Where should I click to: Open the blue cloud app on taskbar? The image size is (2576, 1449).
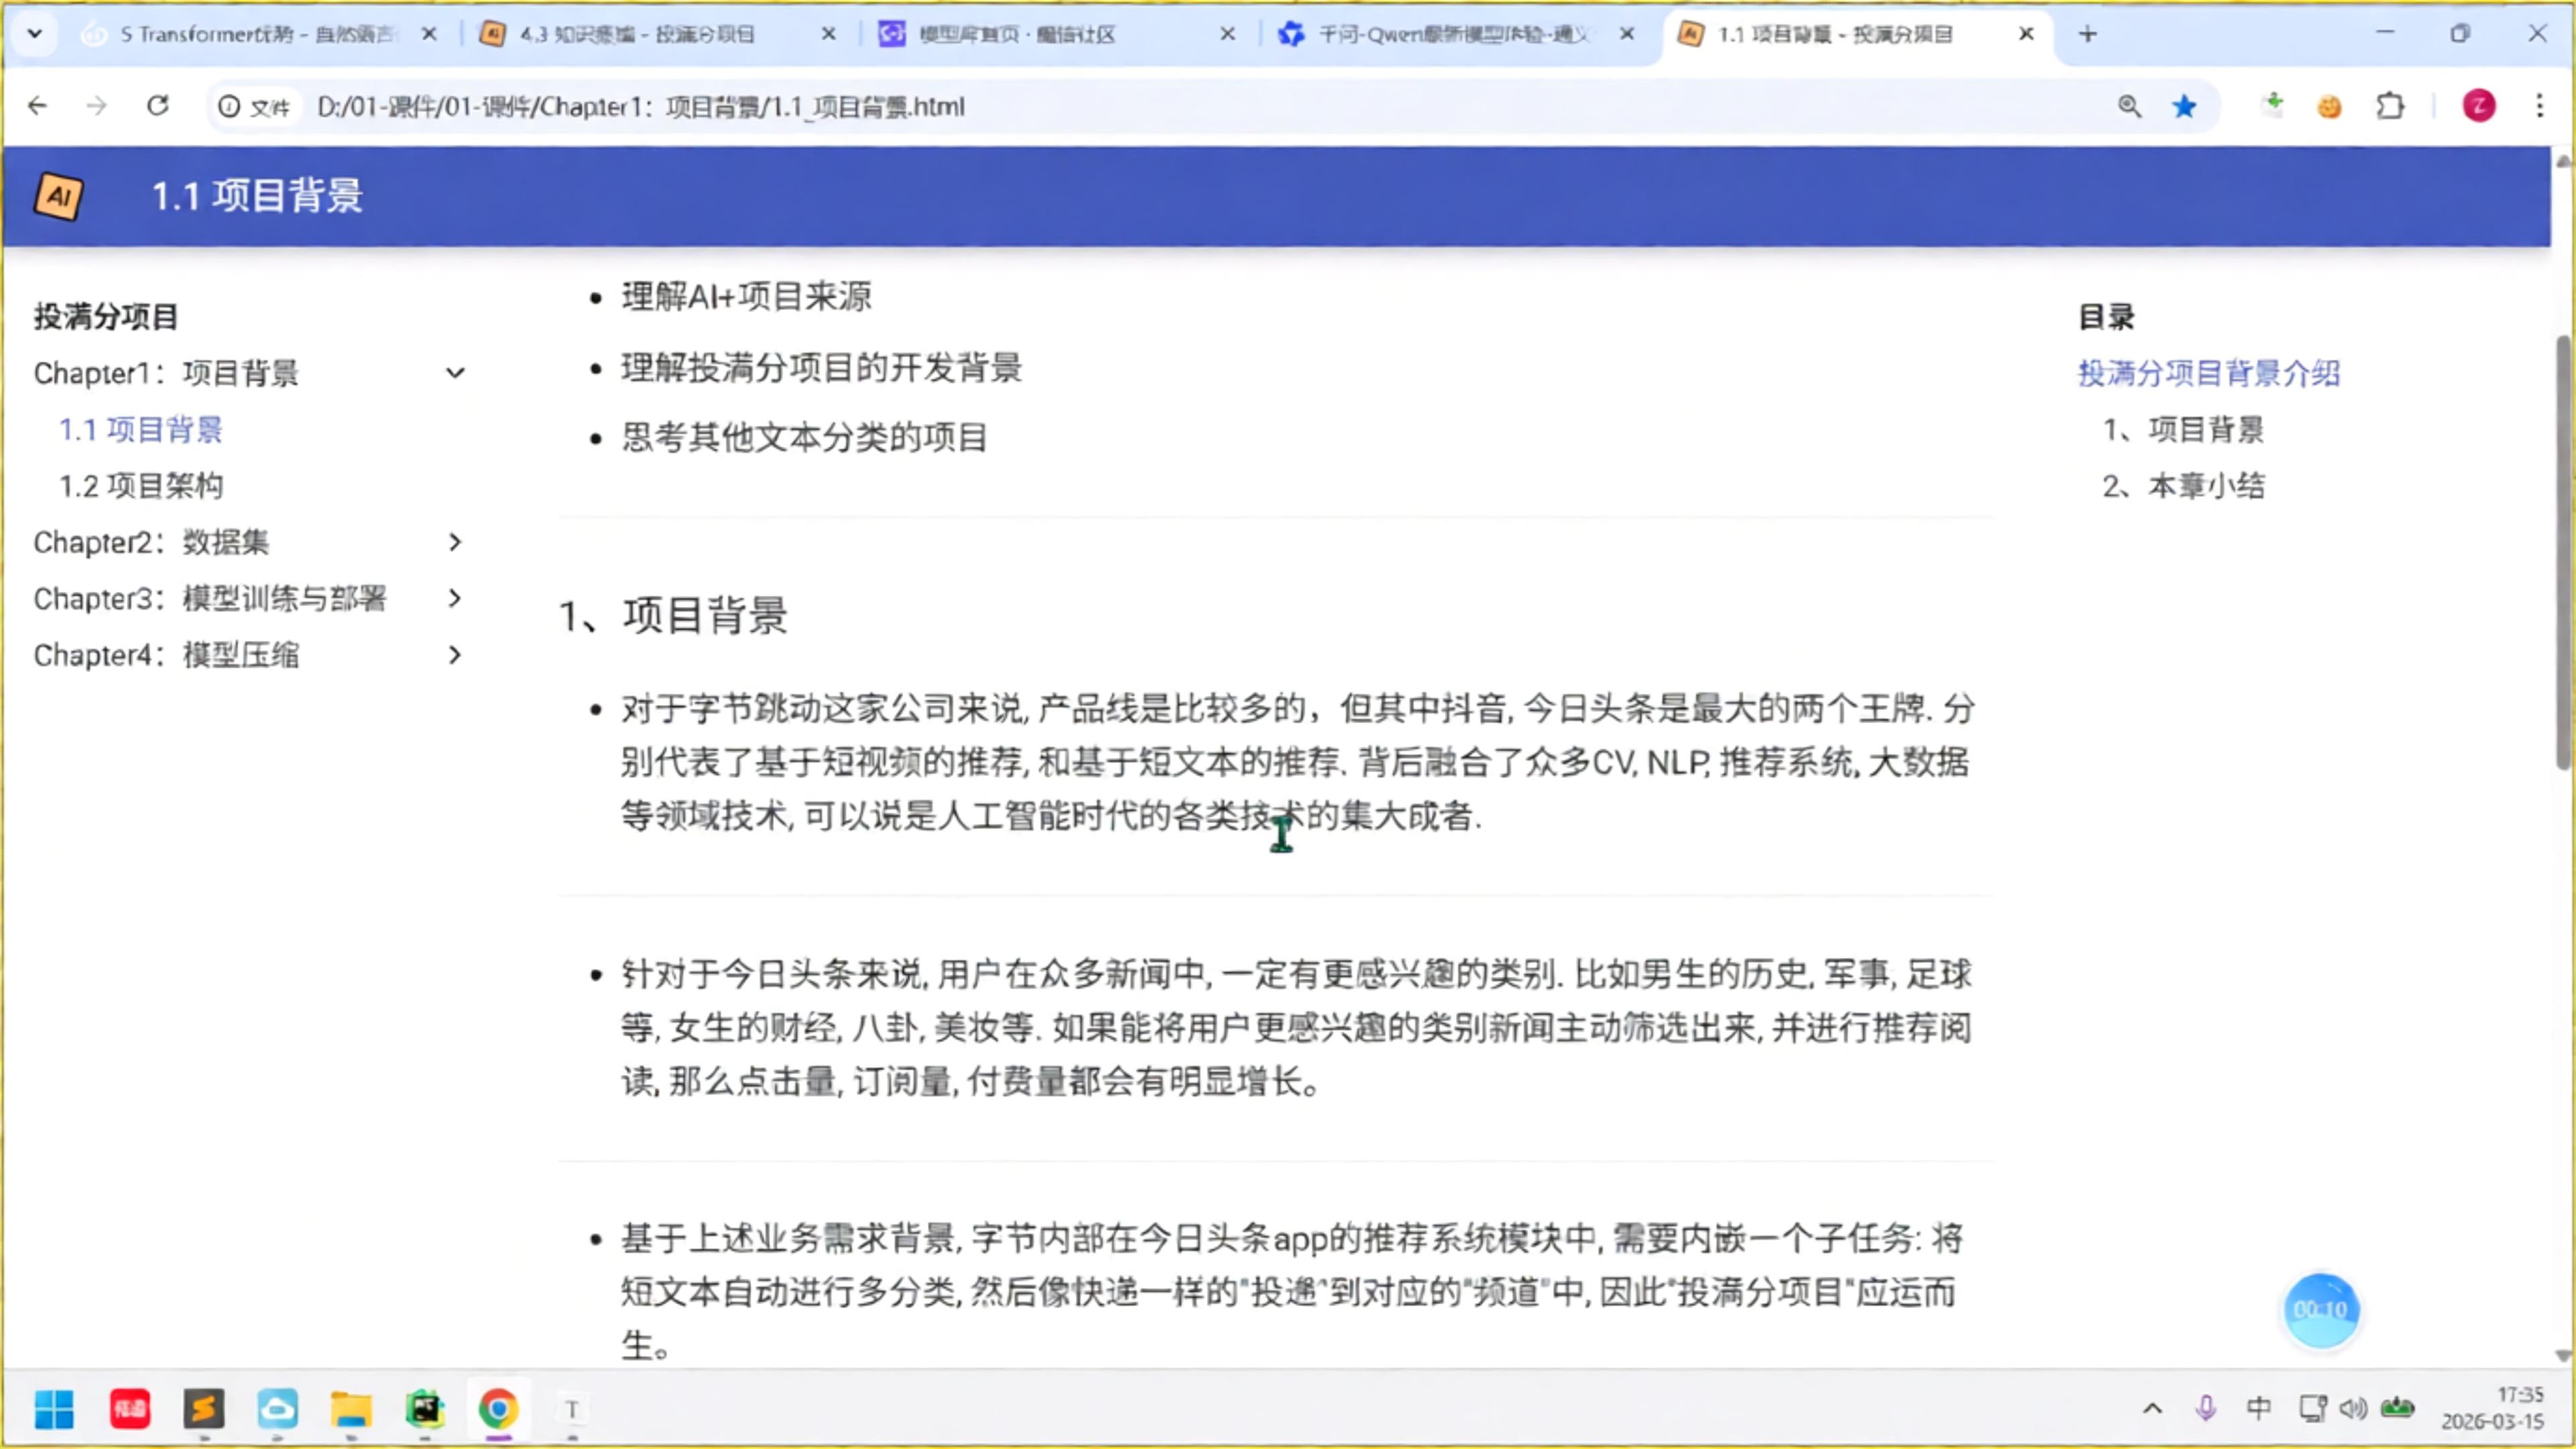click(x=278, y=1410)
